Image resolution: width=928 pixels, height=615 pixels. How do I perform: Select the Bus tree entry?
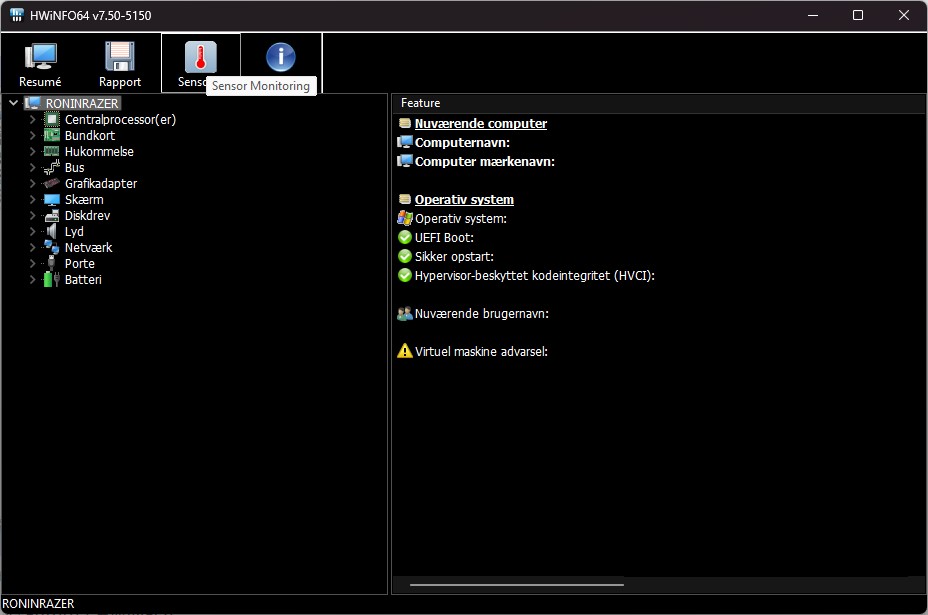[75, 168]
